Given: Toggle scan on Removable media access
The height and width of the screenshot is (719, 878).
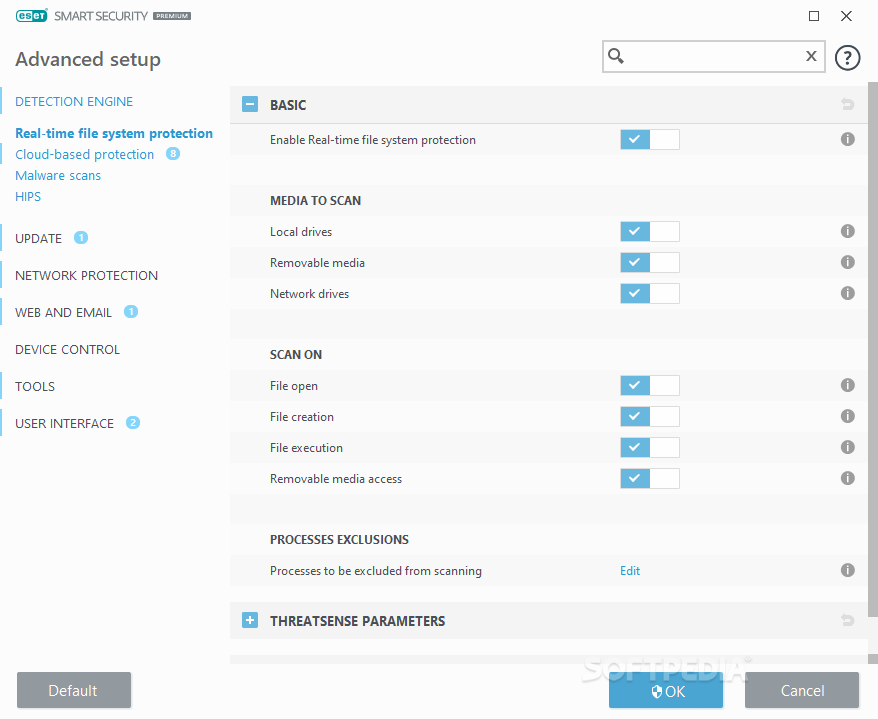Looking at the screenshot, I should [x=650, y=478].
